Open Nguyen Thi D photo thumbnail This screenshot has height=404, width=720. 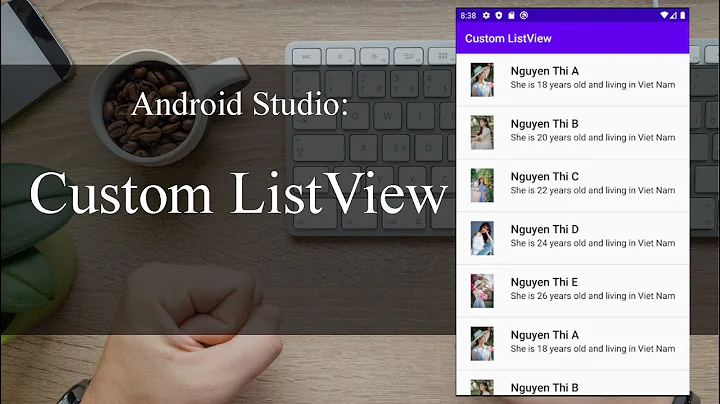click(x=482, y=238)
